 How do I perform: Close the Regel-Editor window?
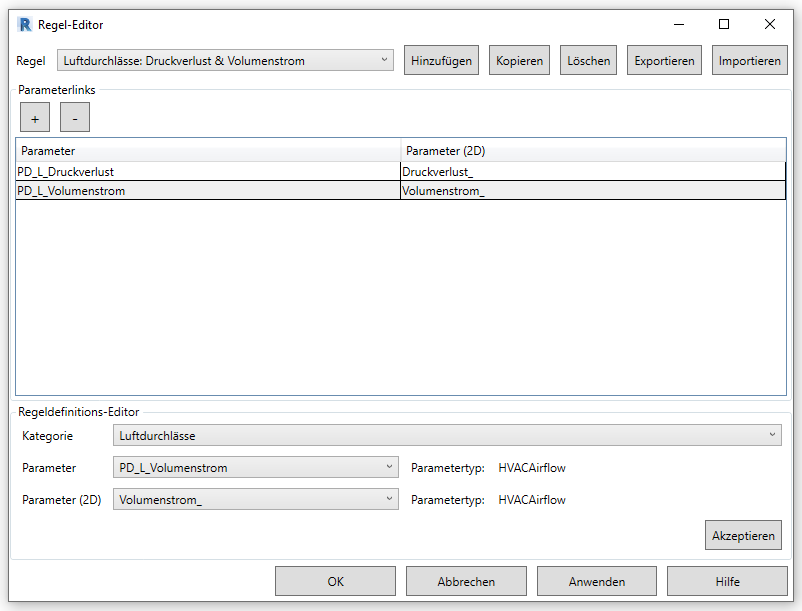(770, 25)
